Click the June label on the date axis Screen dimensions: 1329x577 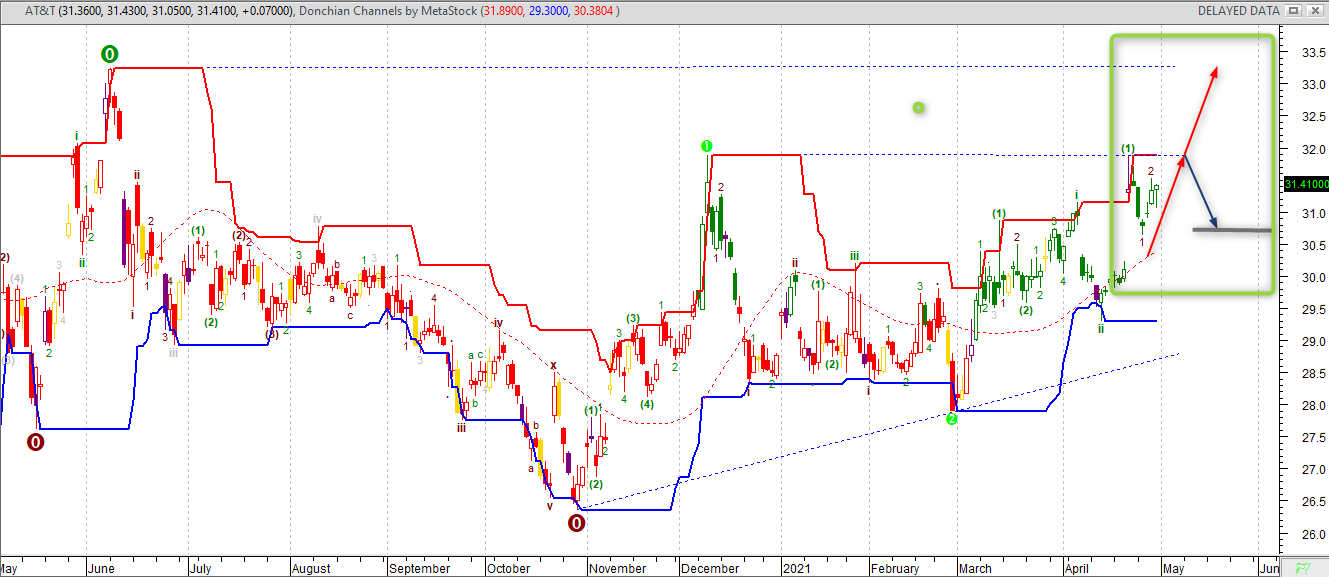pyautogui.click(x=101, y=568)
